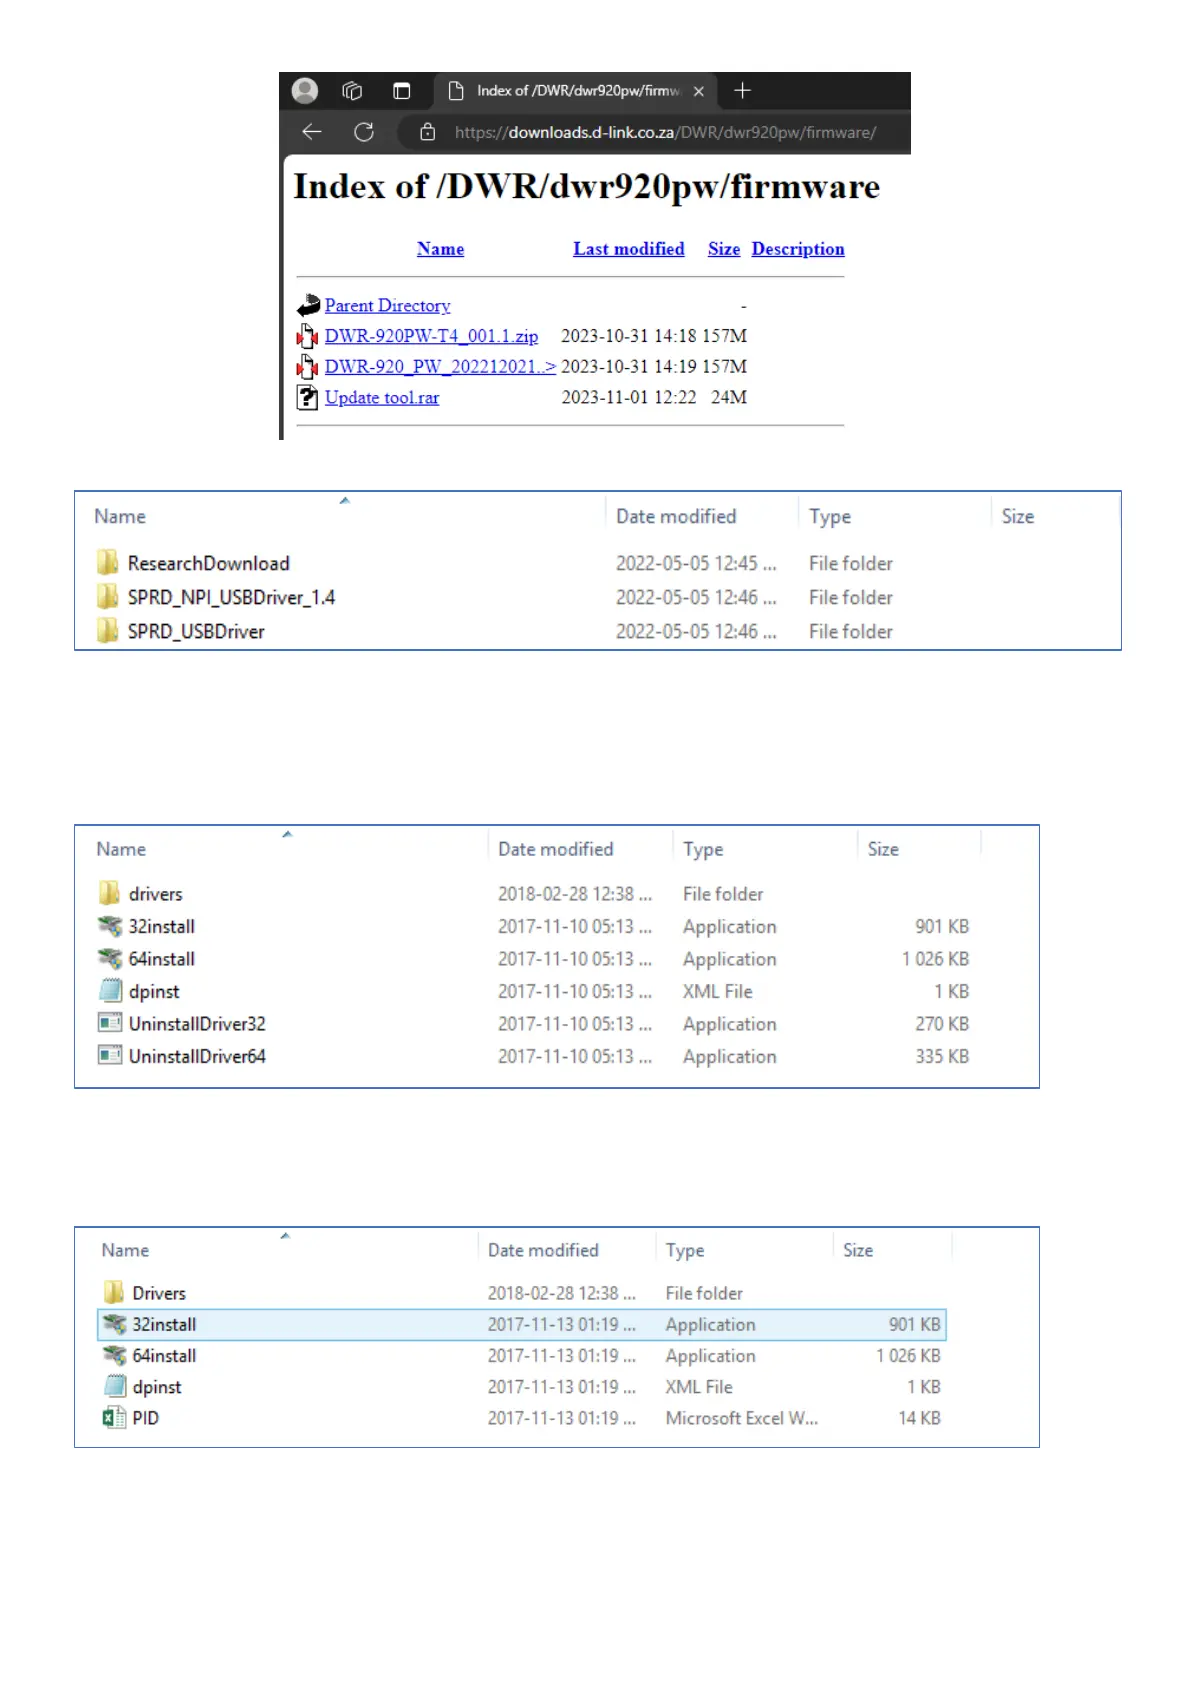Screen dimensions: 1191x1684
Task: Click the 335 KB size cell
Action: coord(942,1057)
